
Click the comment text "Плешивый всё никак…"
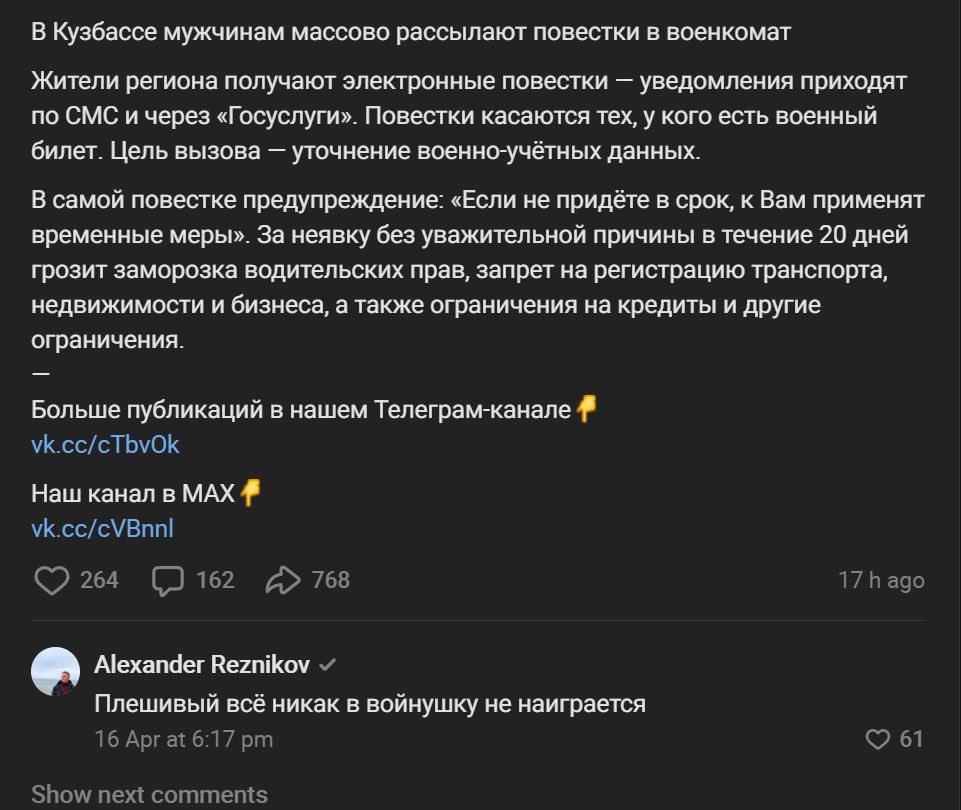pyautogui.click(x=369, y=703)
